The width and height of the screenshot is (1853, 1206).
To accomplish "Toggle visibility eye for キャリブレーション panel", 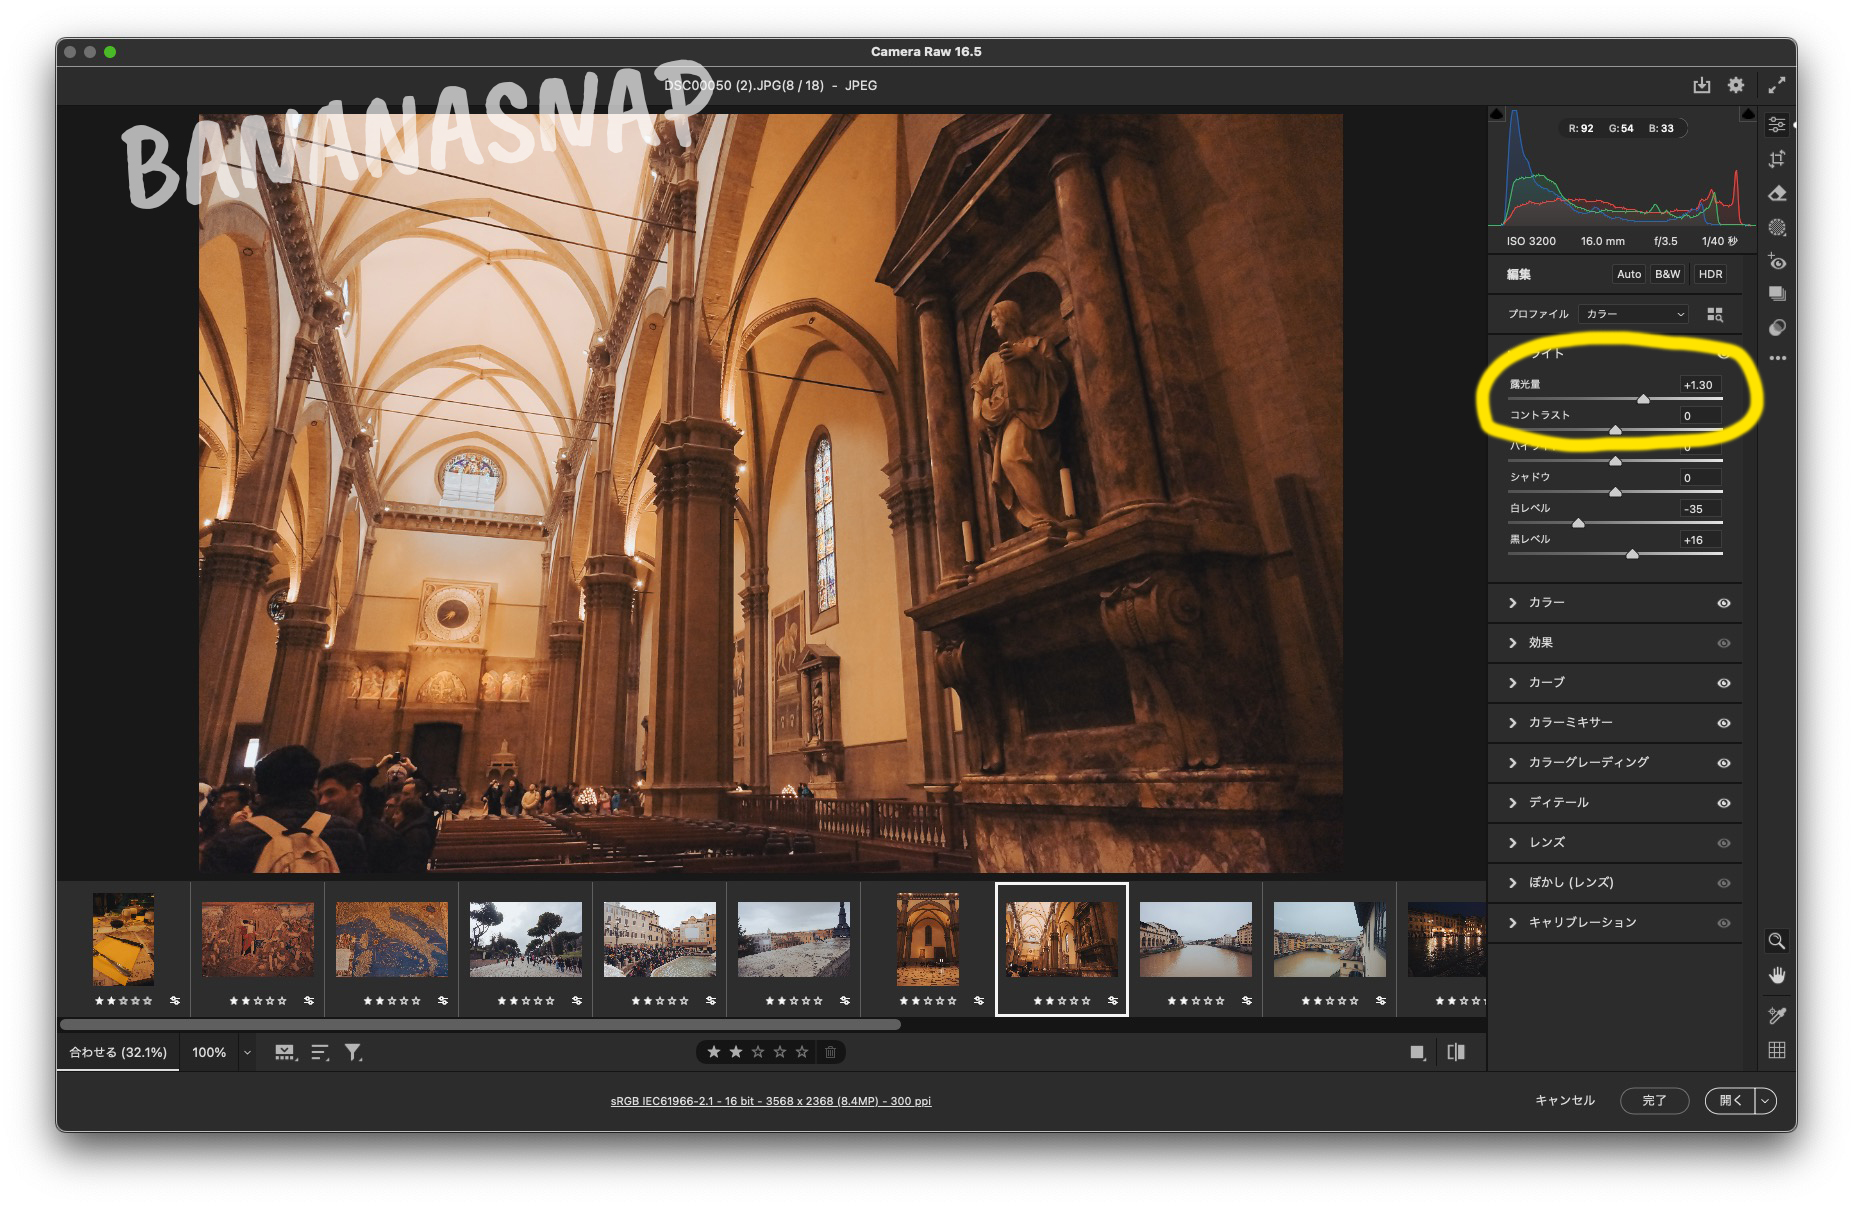I will 1724,923.
